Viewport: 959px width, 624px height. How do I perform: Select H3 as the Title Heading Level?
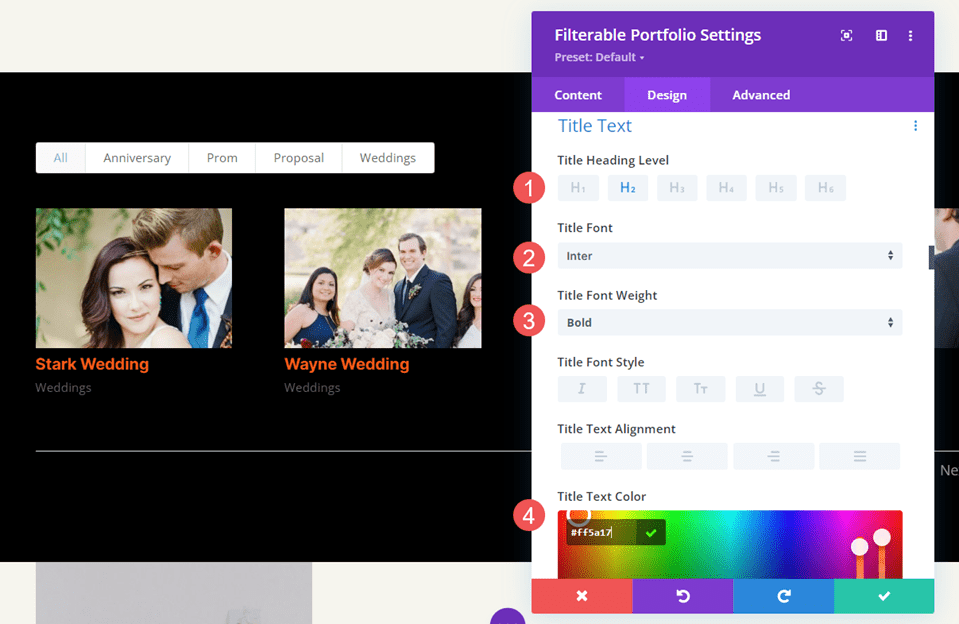coord(677,188)
